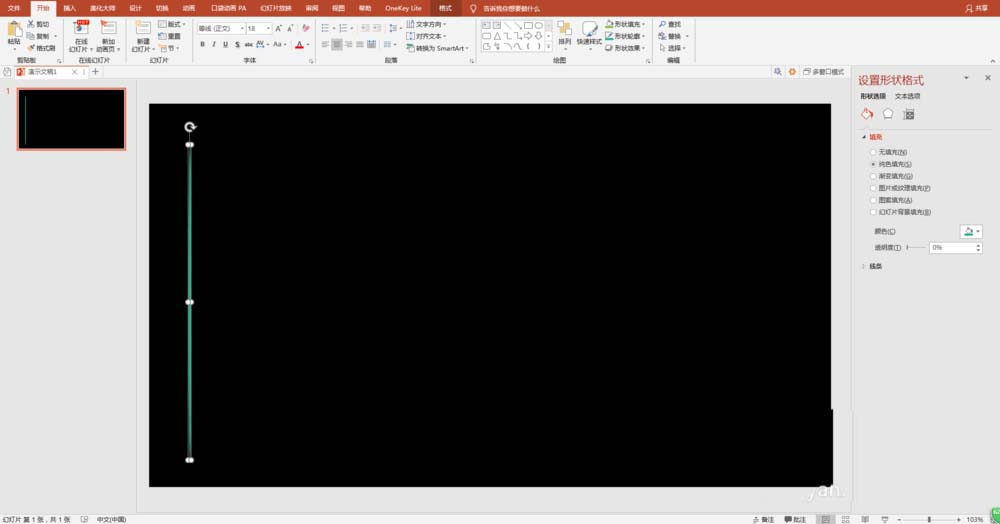Toggle italic (I) formatting
The image size is (1000, 524).
[214, 45]
